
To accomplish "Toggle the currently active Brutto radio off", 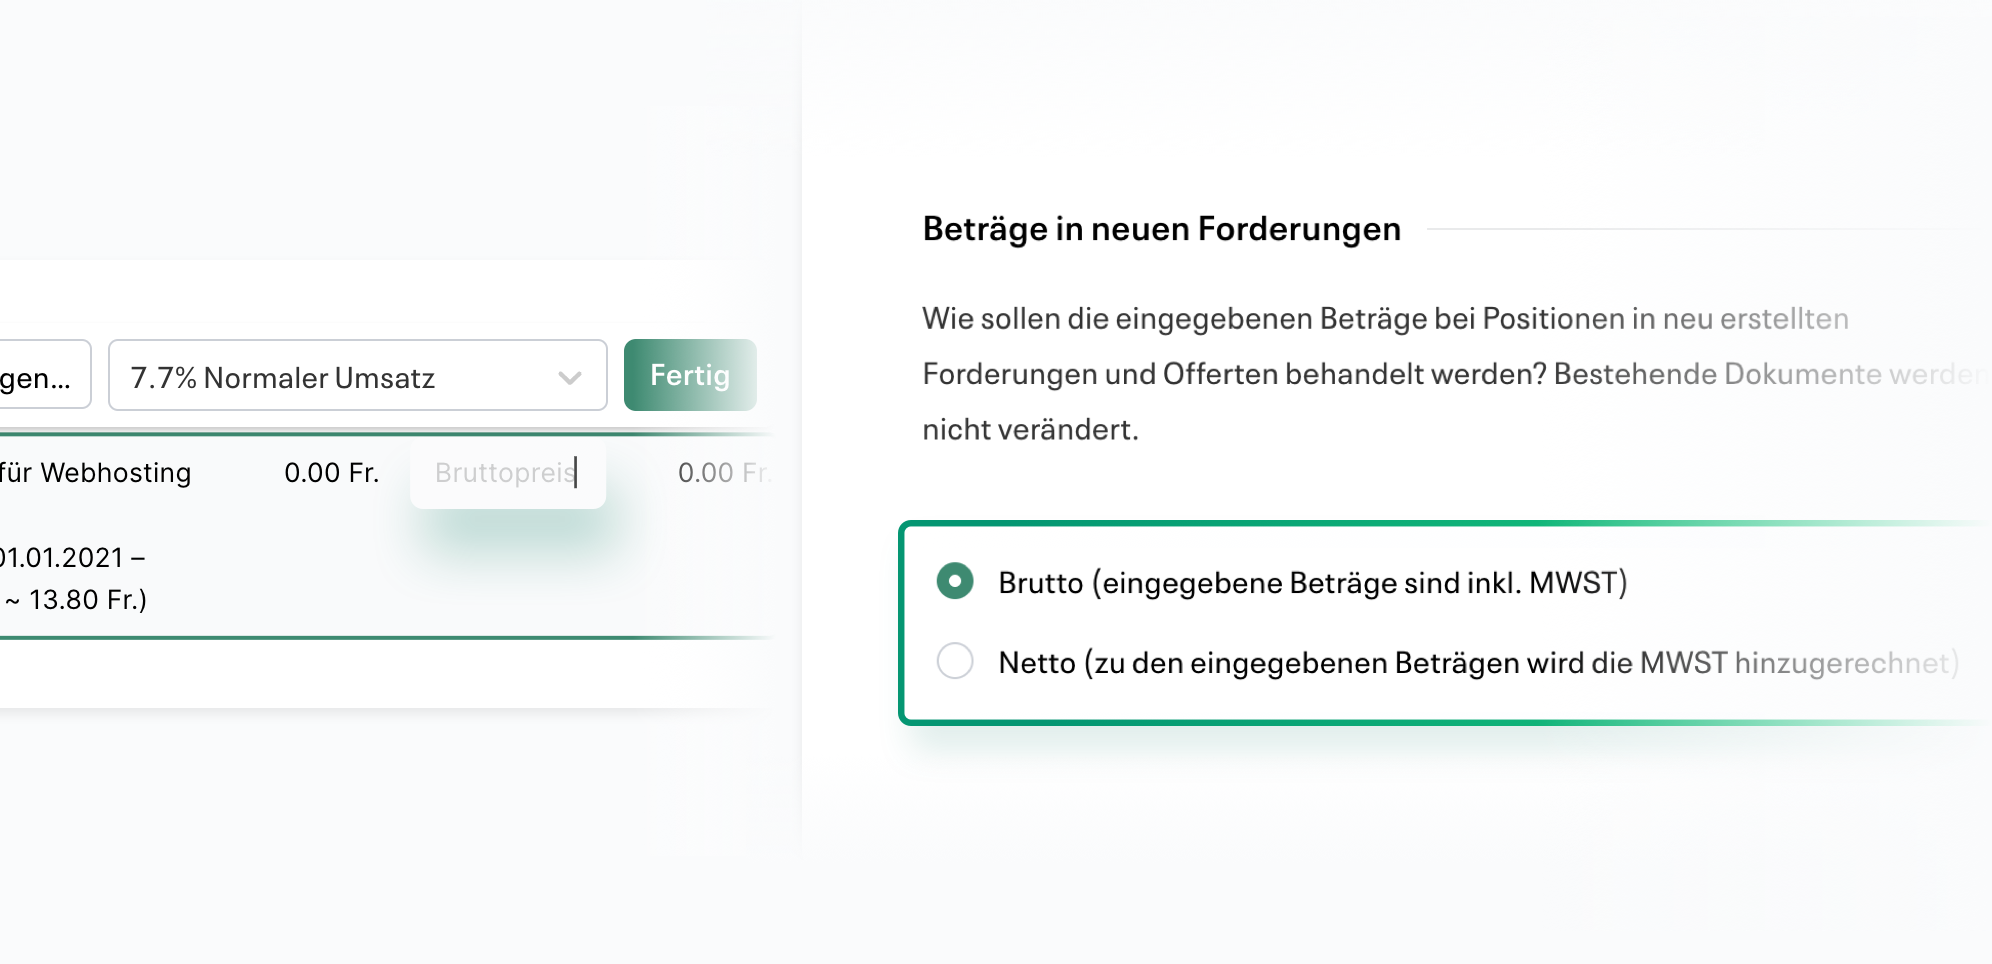I will tap(955, 581).
